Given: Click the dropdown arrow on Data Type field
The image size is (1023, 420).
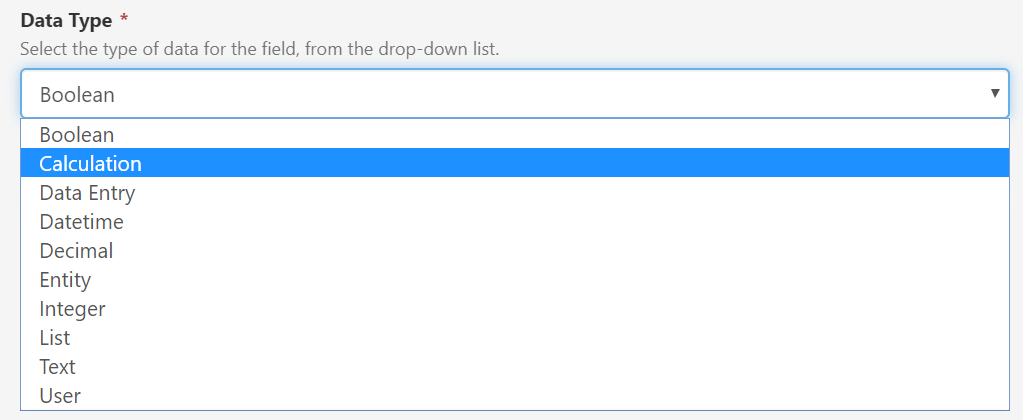Looking at the screenshot, I should click(995, 93).
